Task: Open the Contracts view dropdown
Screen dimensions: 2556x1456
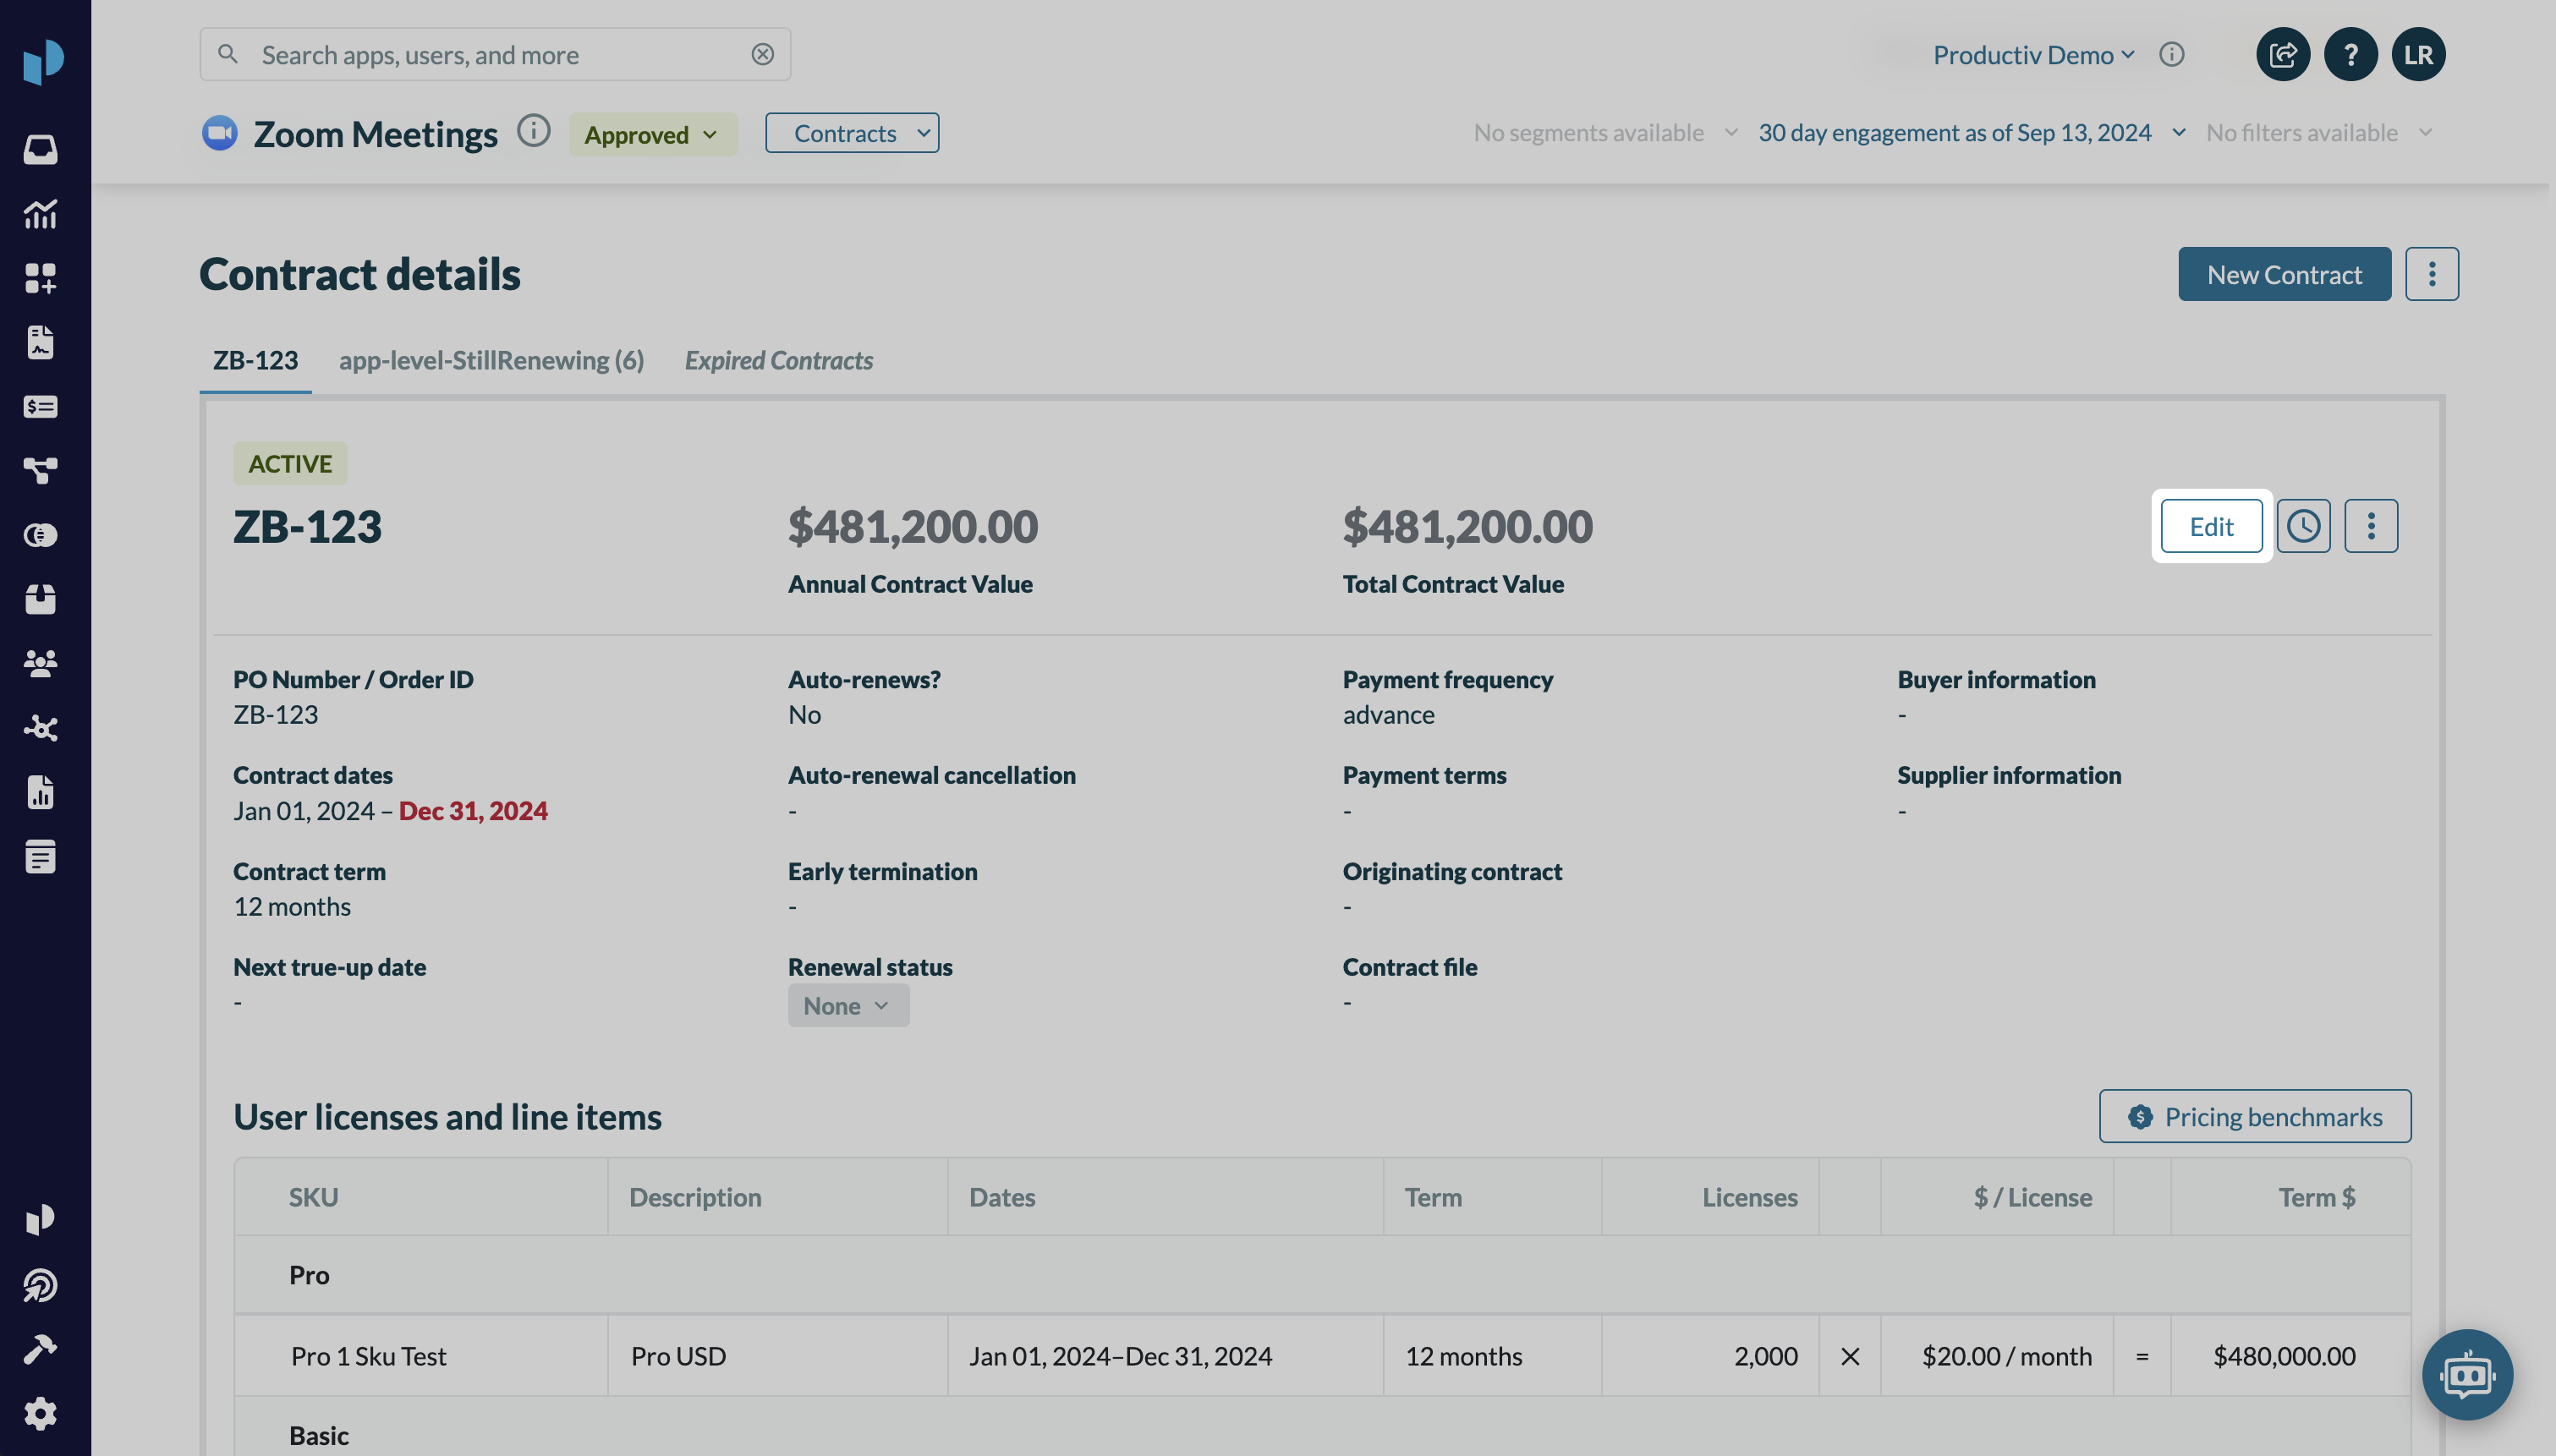Action: click(851, 133)
